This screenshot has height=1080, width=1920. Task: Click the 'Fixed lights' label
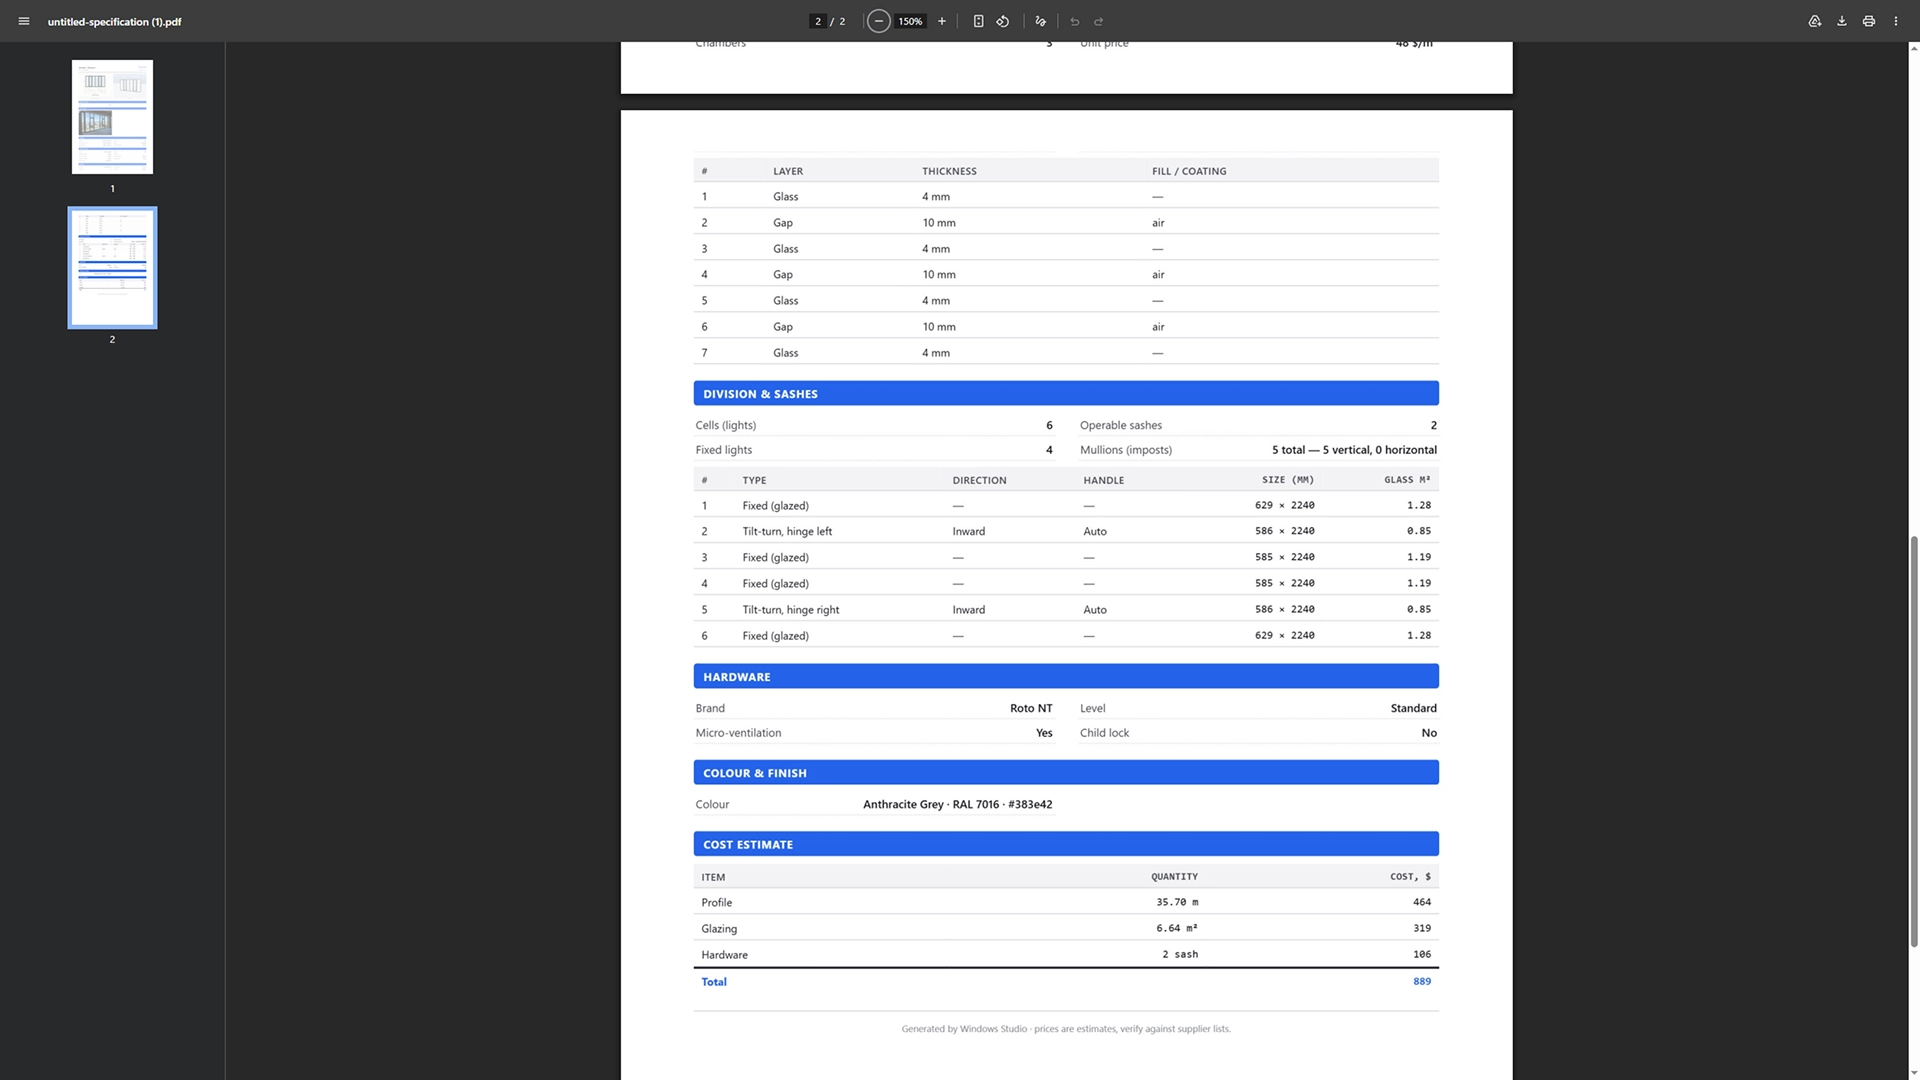(x=724, y=450)
